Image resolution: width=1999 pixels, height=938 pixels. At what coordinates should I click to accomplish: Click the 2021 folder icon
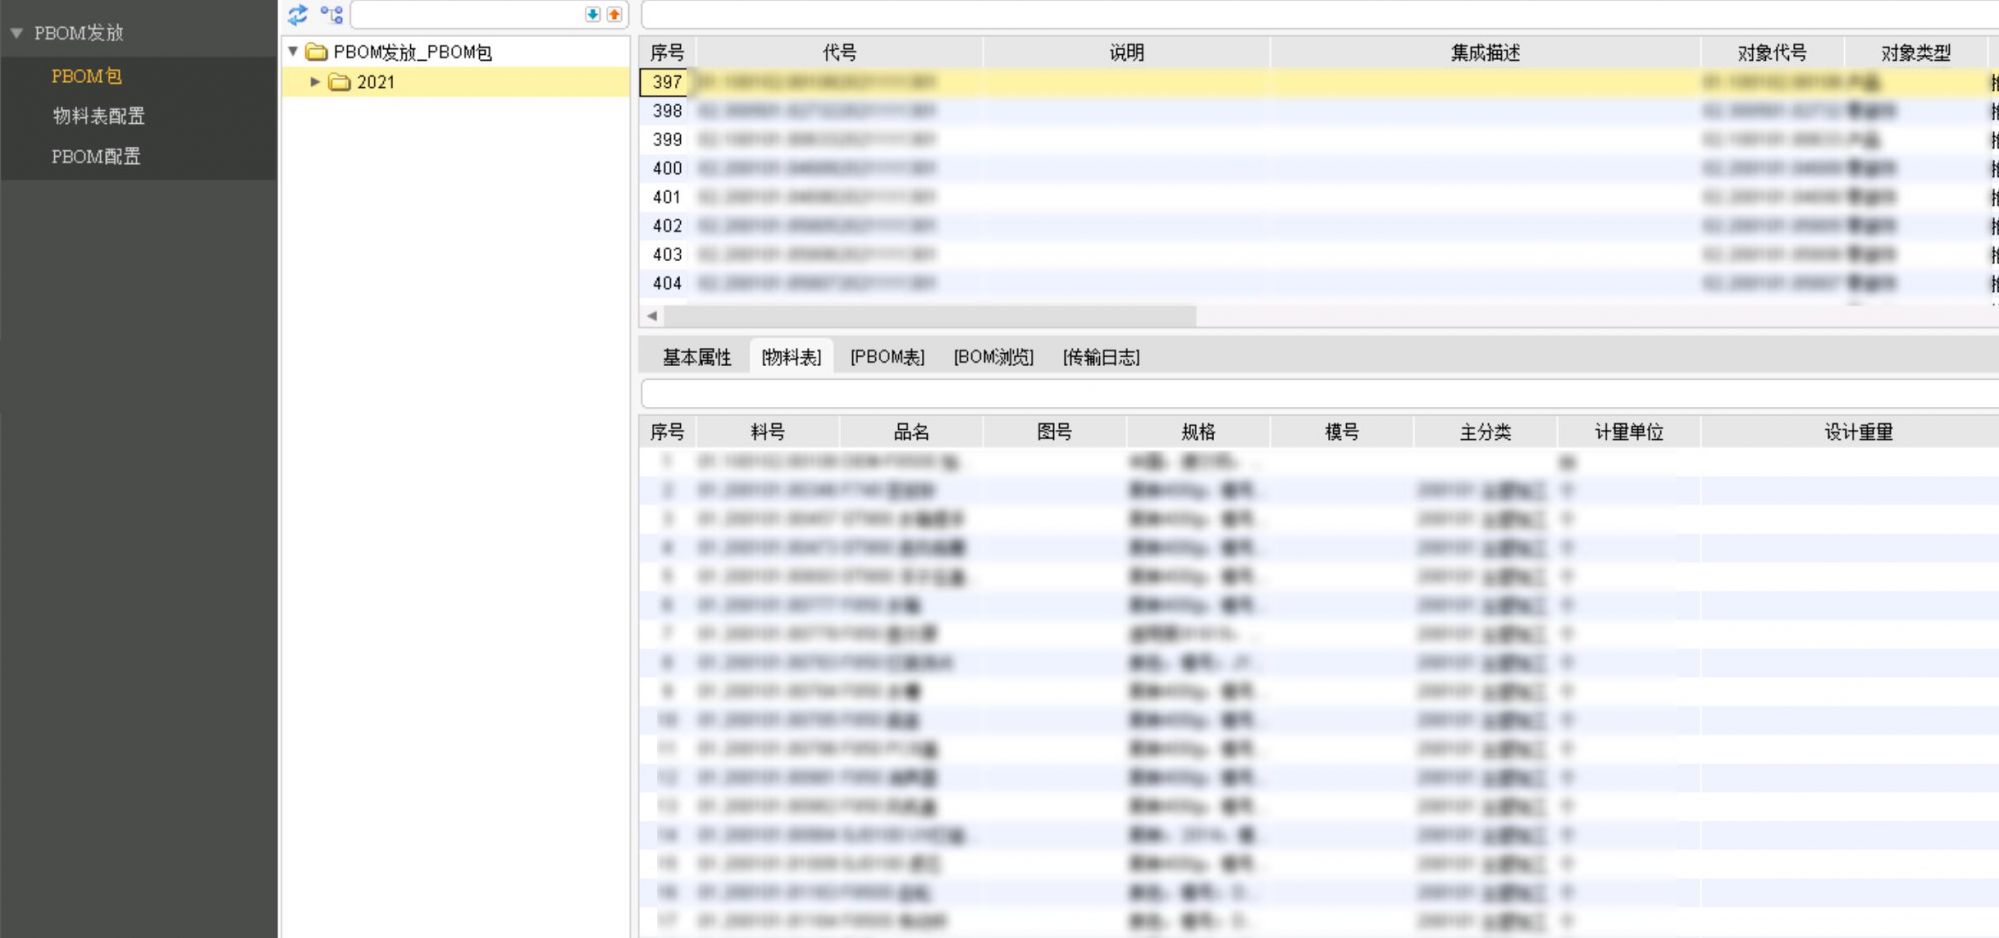click(340, 82)
